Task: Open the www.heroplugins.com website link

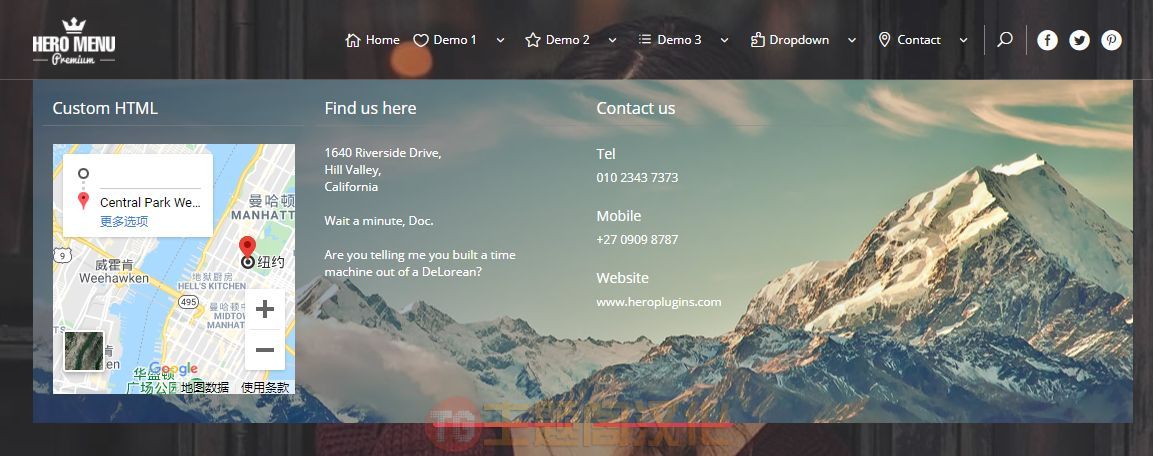Action: 659,302
